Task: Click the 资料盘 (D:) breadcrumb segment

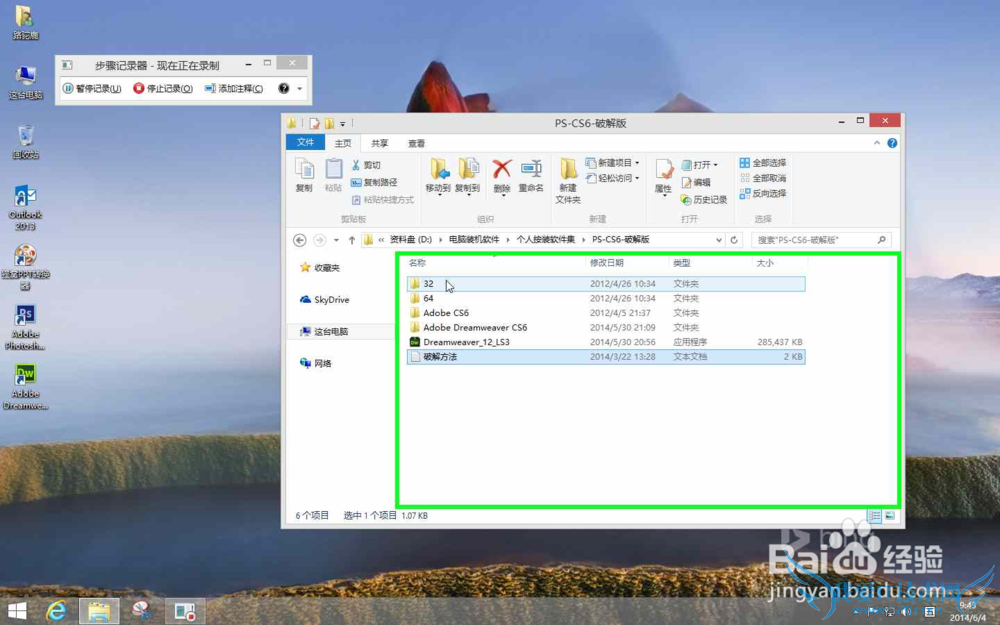Action: coord(411,240)
